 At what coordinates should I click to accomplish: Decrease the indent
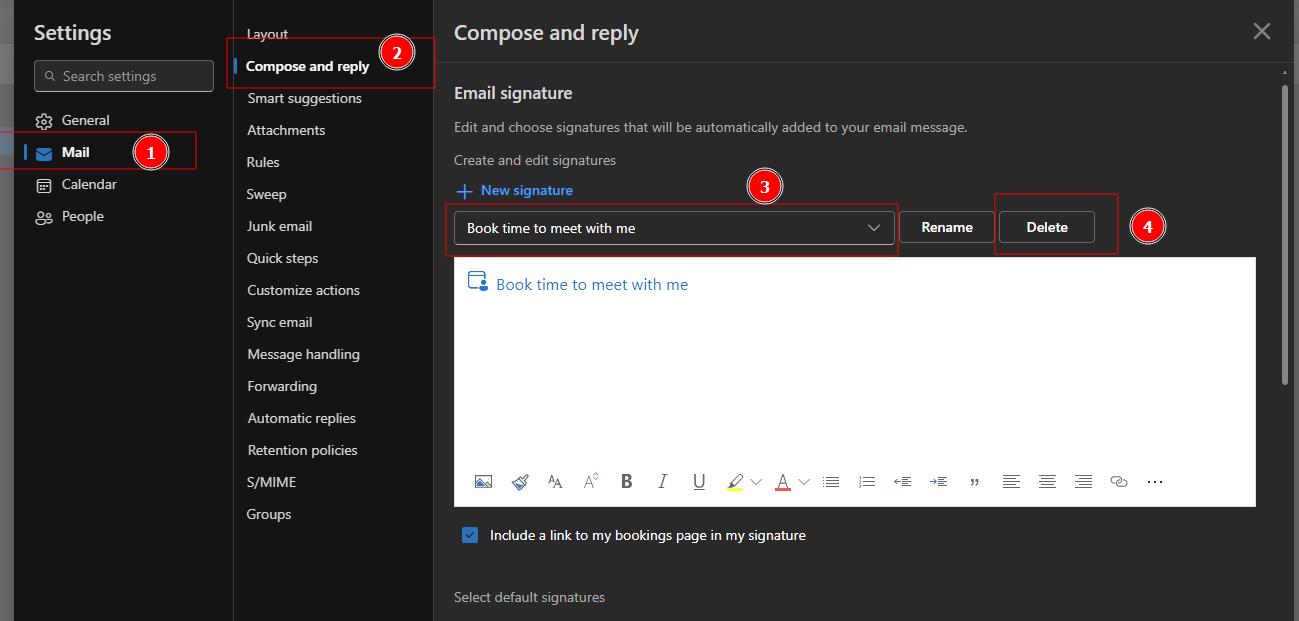(903, 482)
